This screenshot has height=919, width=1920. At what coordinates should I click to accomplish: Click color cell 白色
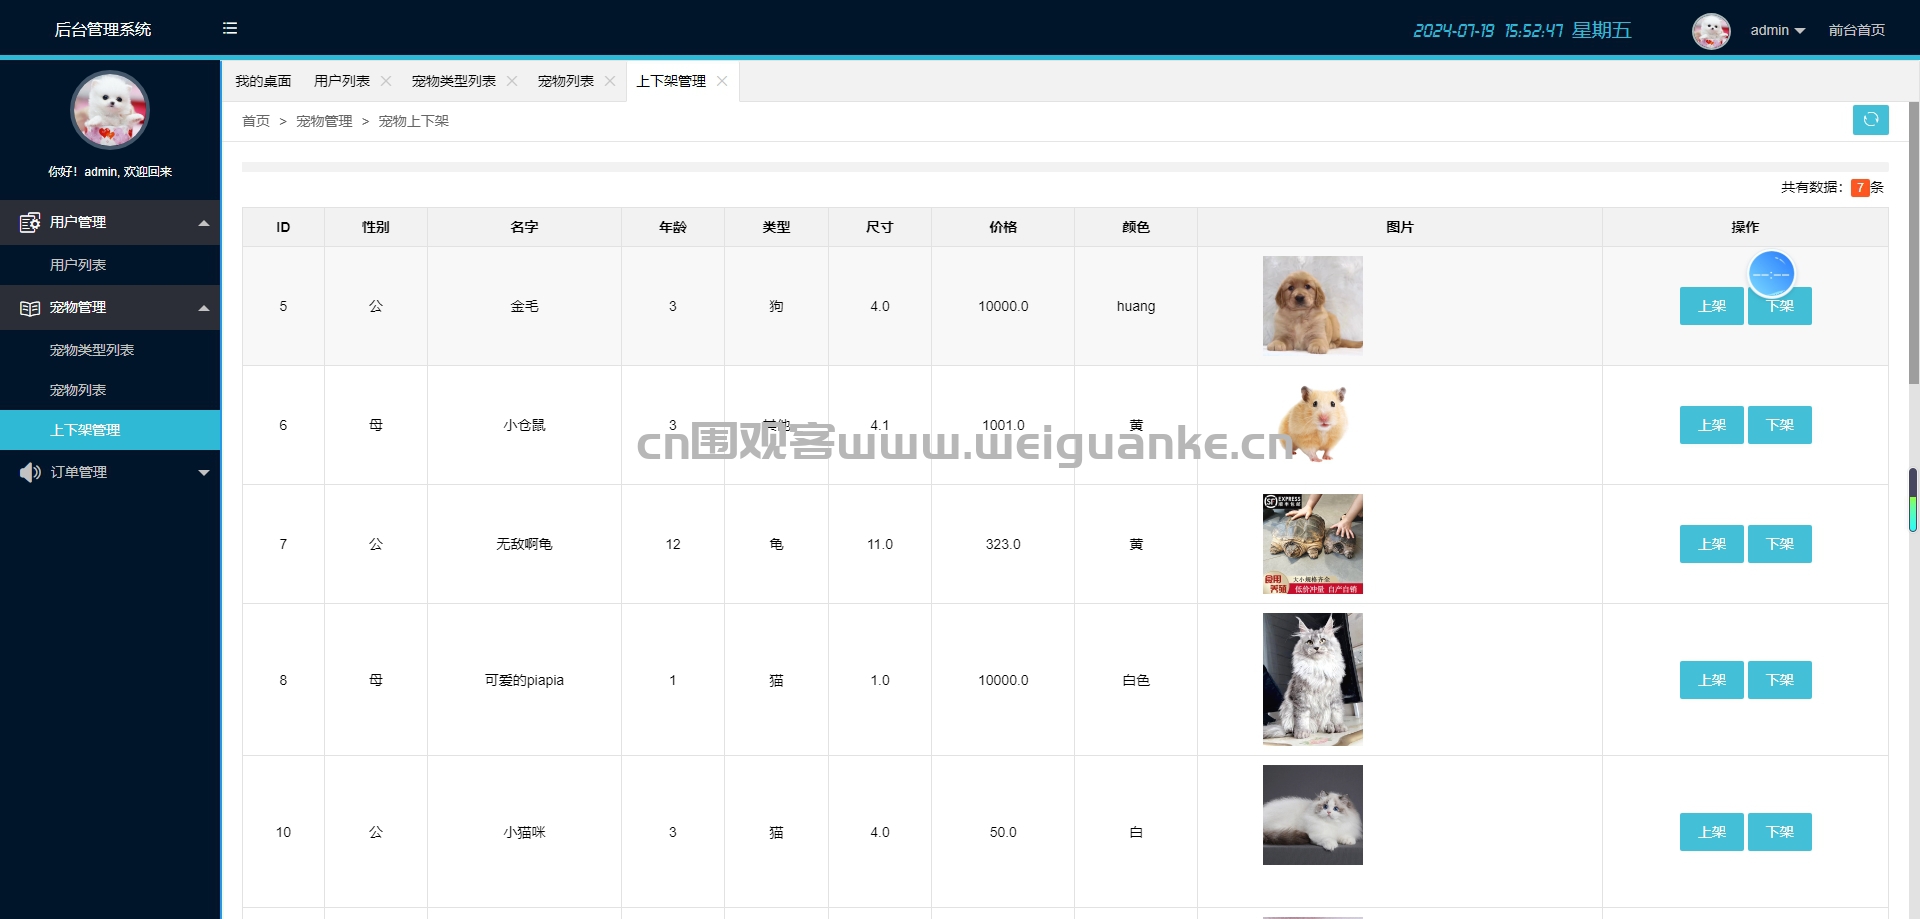[x=1136, y=680]
